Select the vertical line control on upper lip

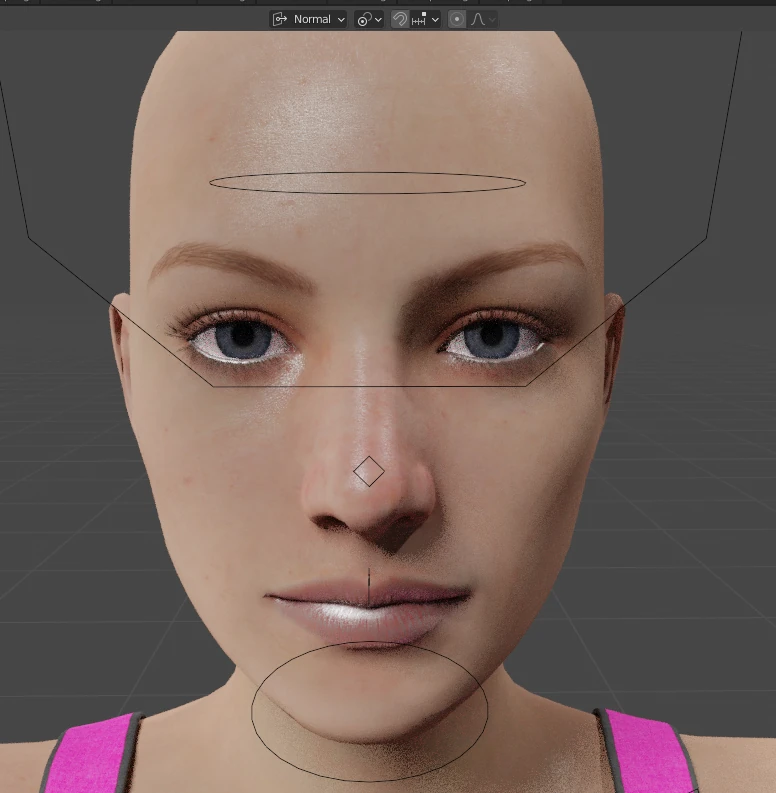[369, 587]
